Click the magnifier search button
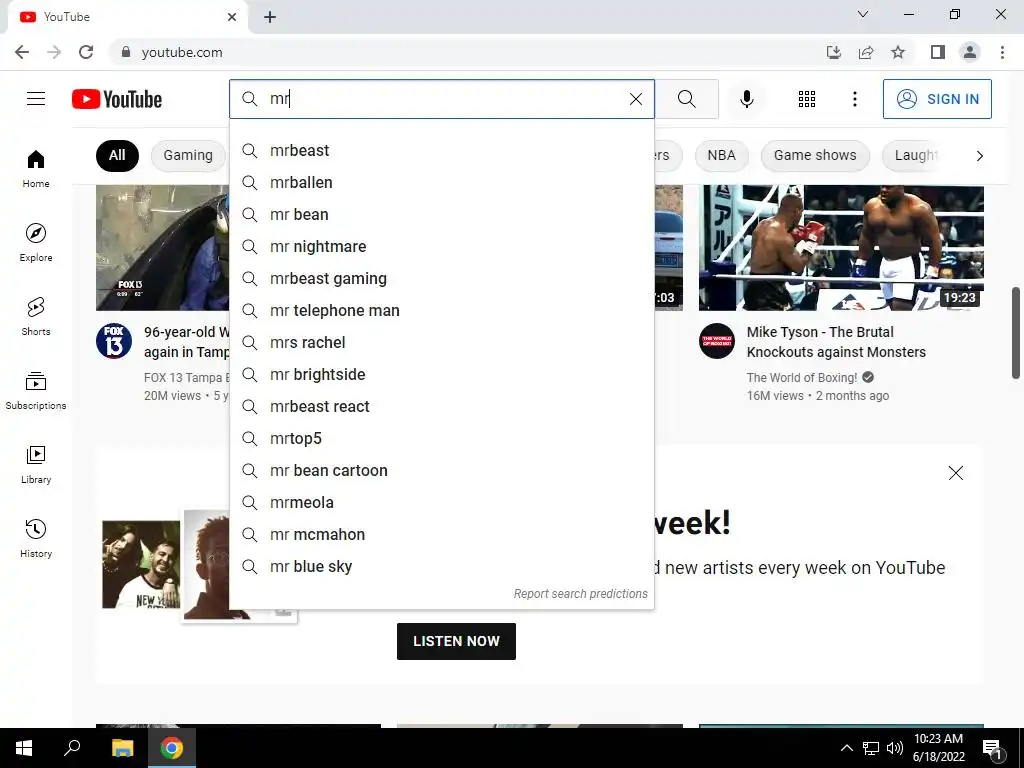Viewport: 1024px width, 768px height. pyautogui.click(x=686, y=99)
